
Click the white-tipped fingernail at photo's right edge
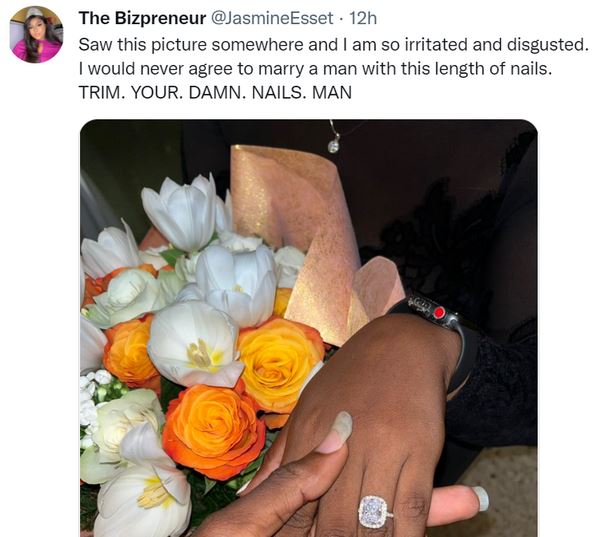(x=481, y=498)
